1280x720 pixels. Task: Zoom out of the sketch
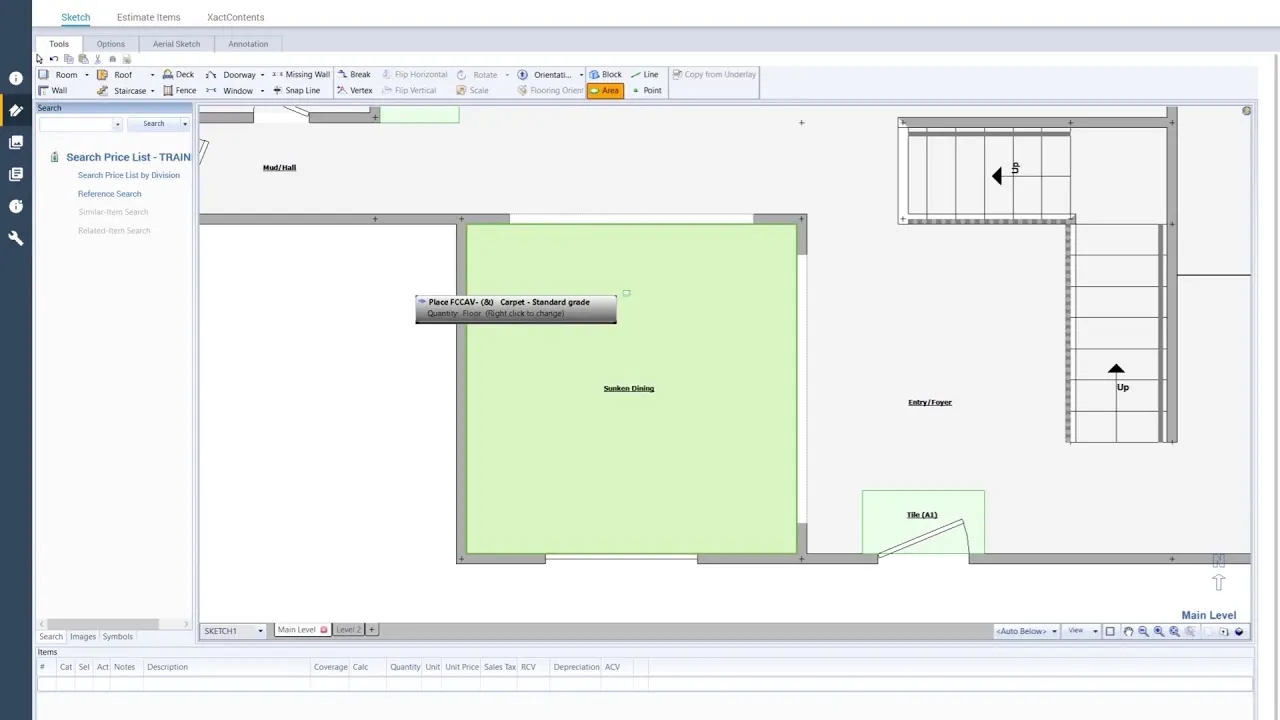[x=1143, y=631]
